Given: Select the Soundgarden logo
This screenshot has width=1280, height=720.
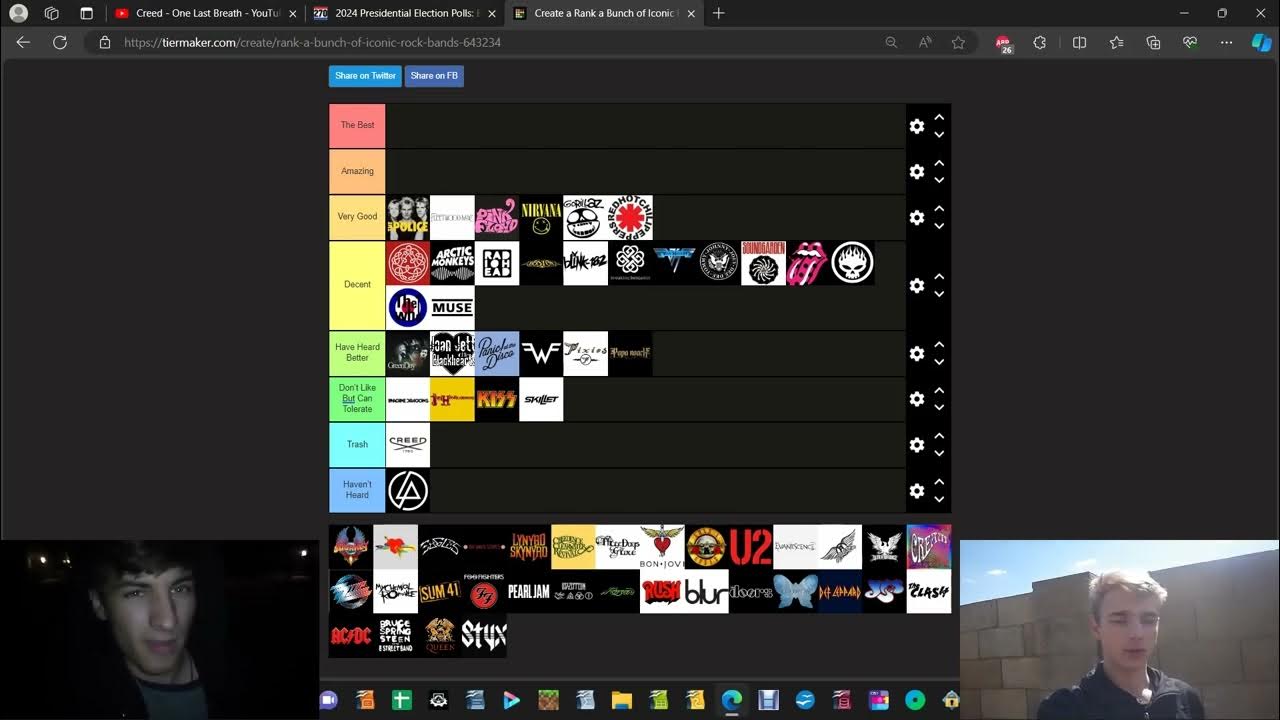Looking at the screenshot, I should coord(763,263).
